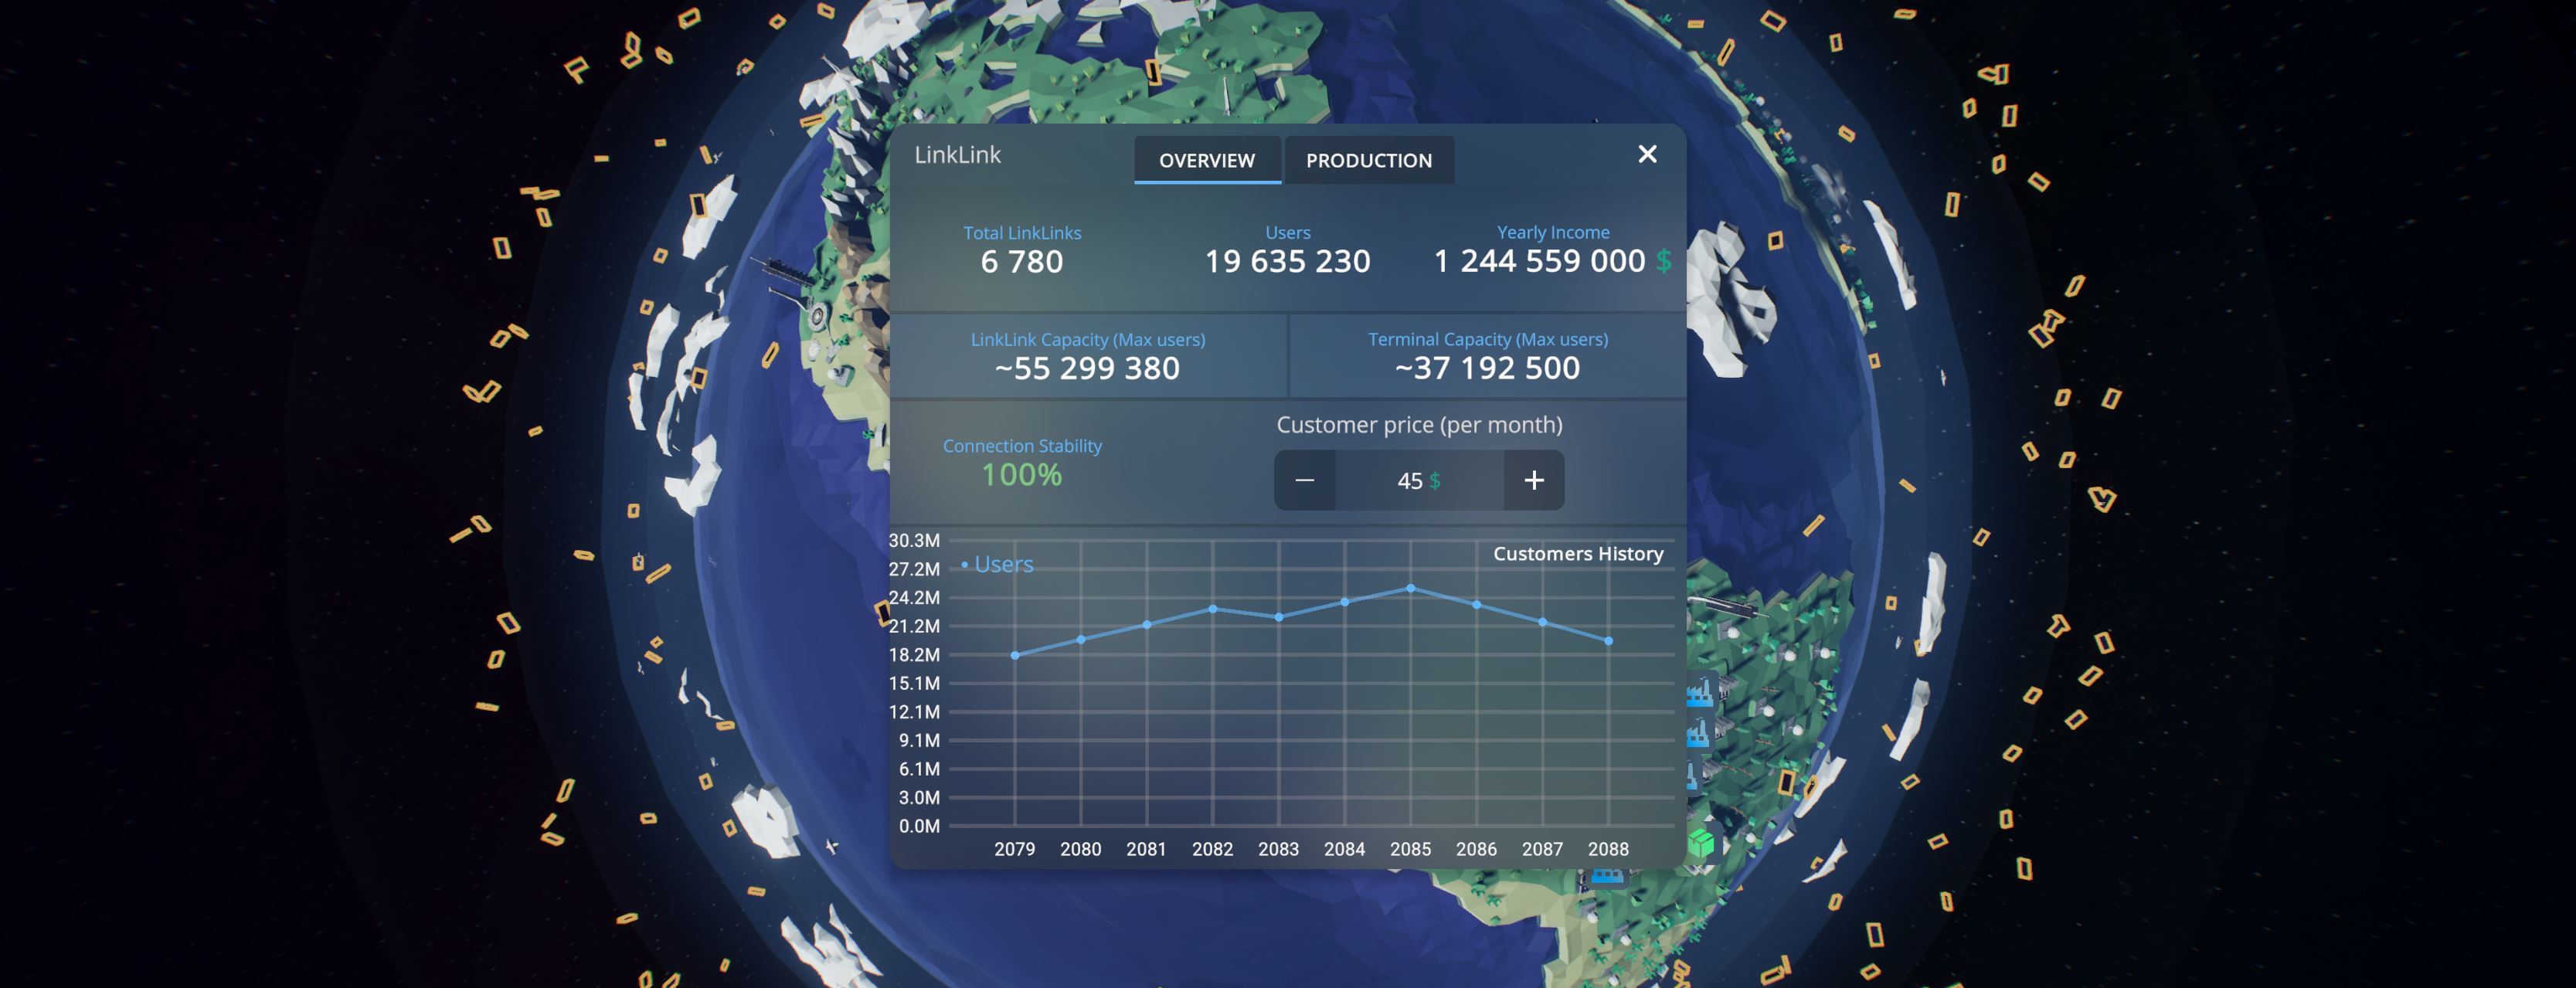
Task: Open the PRODUCTION tab
Action: [x=1368, y=160]
